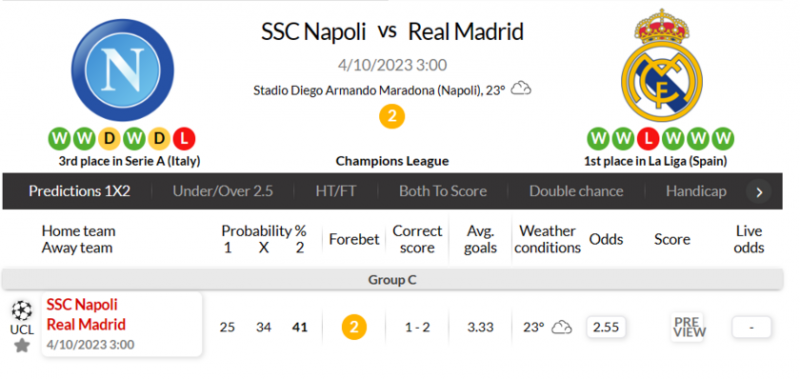Click the UCL football league icon
Viewport: 800px width, 379px height.
click(x=21, y=310)
